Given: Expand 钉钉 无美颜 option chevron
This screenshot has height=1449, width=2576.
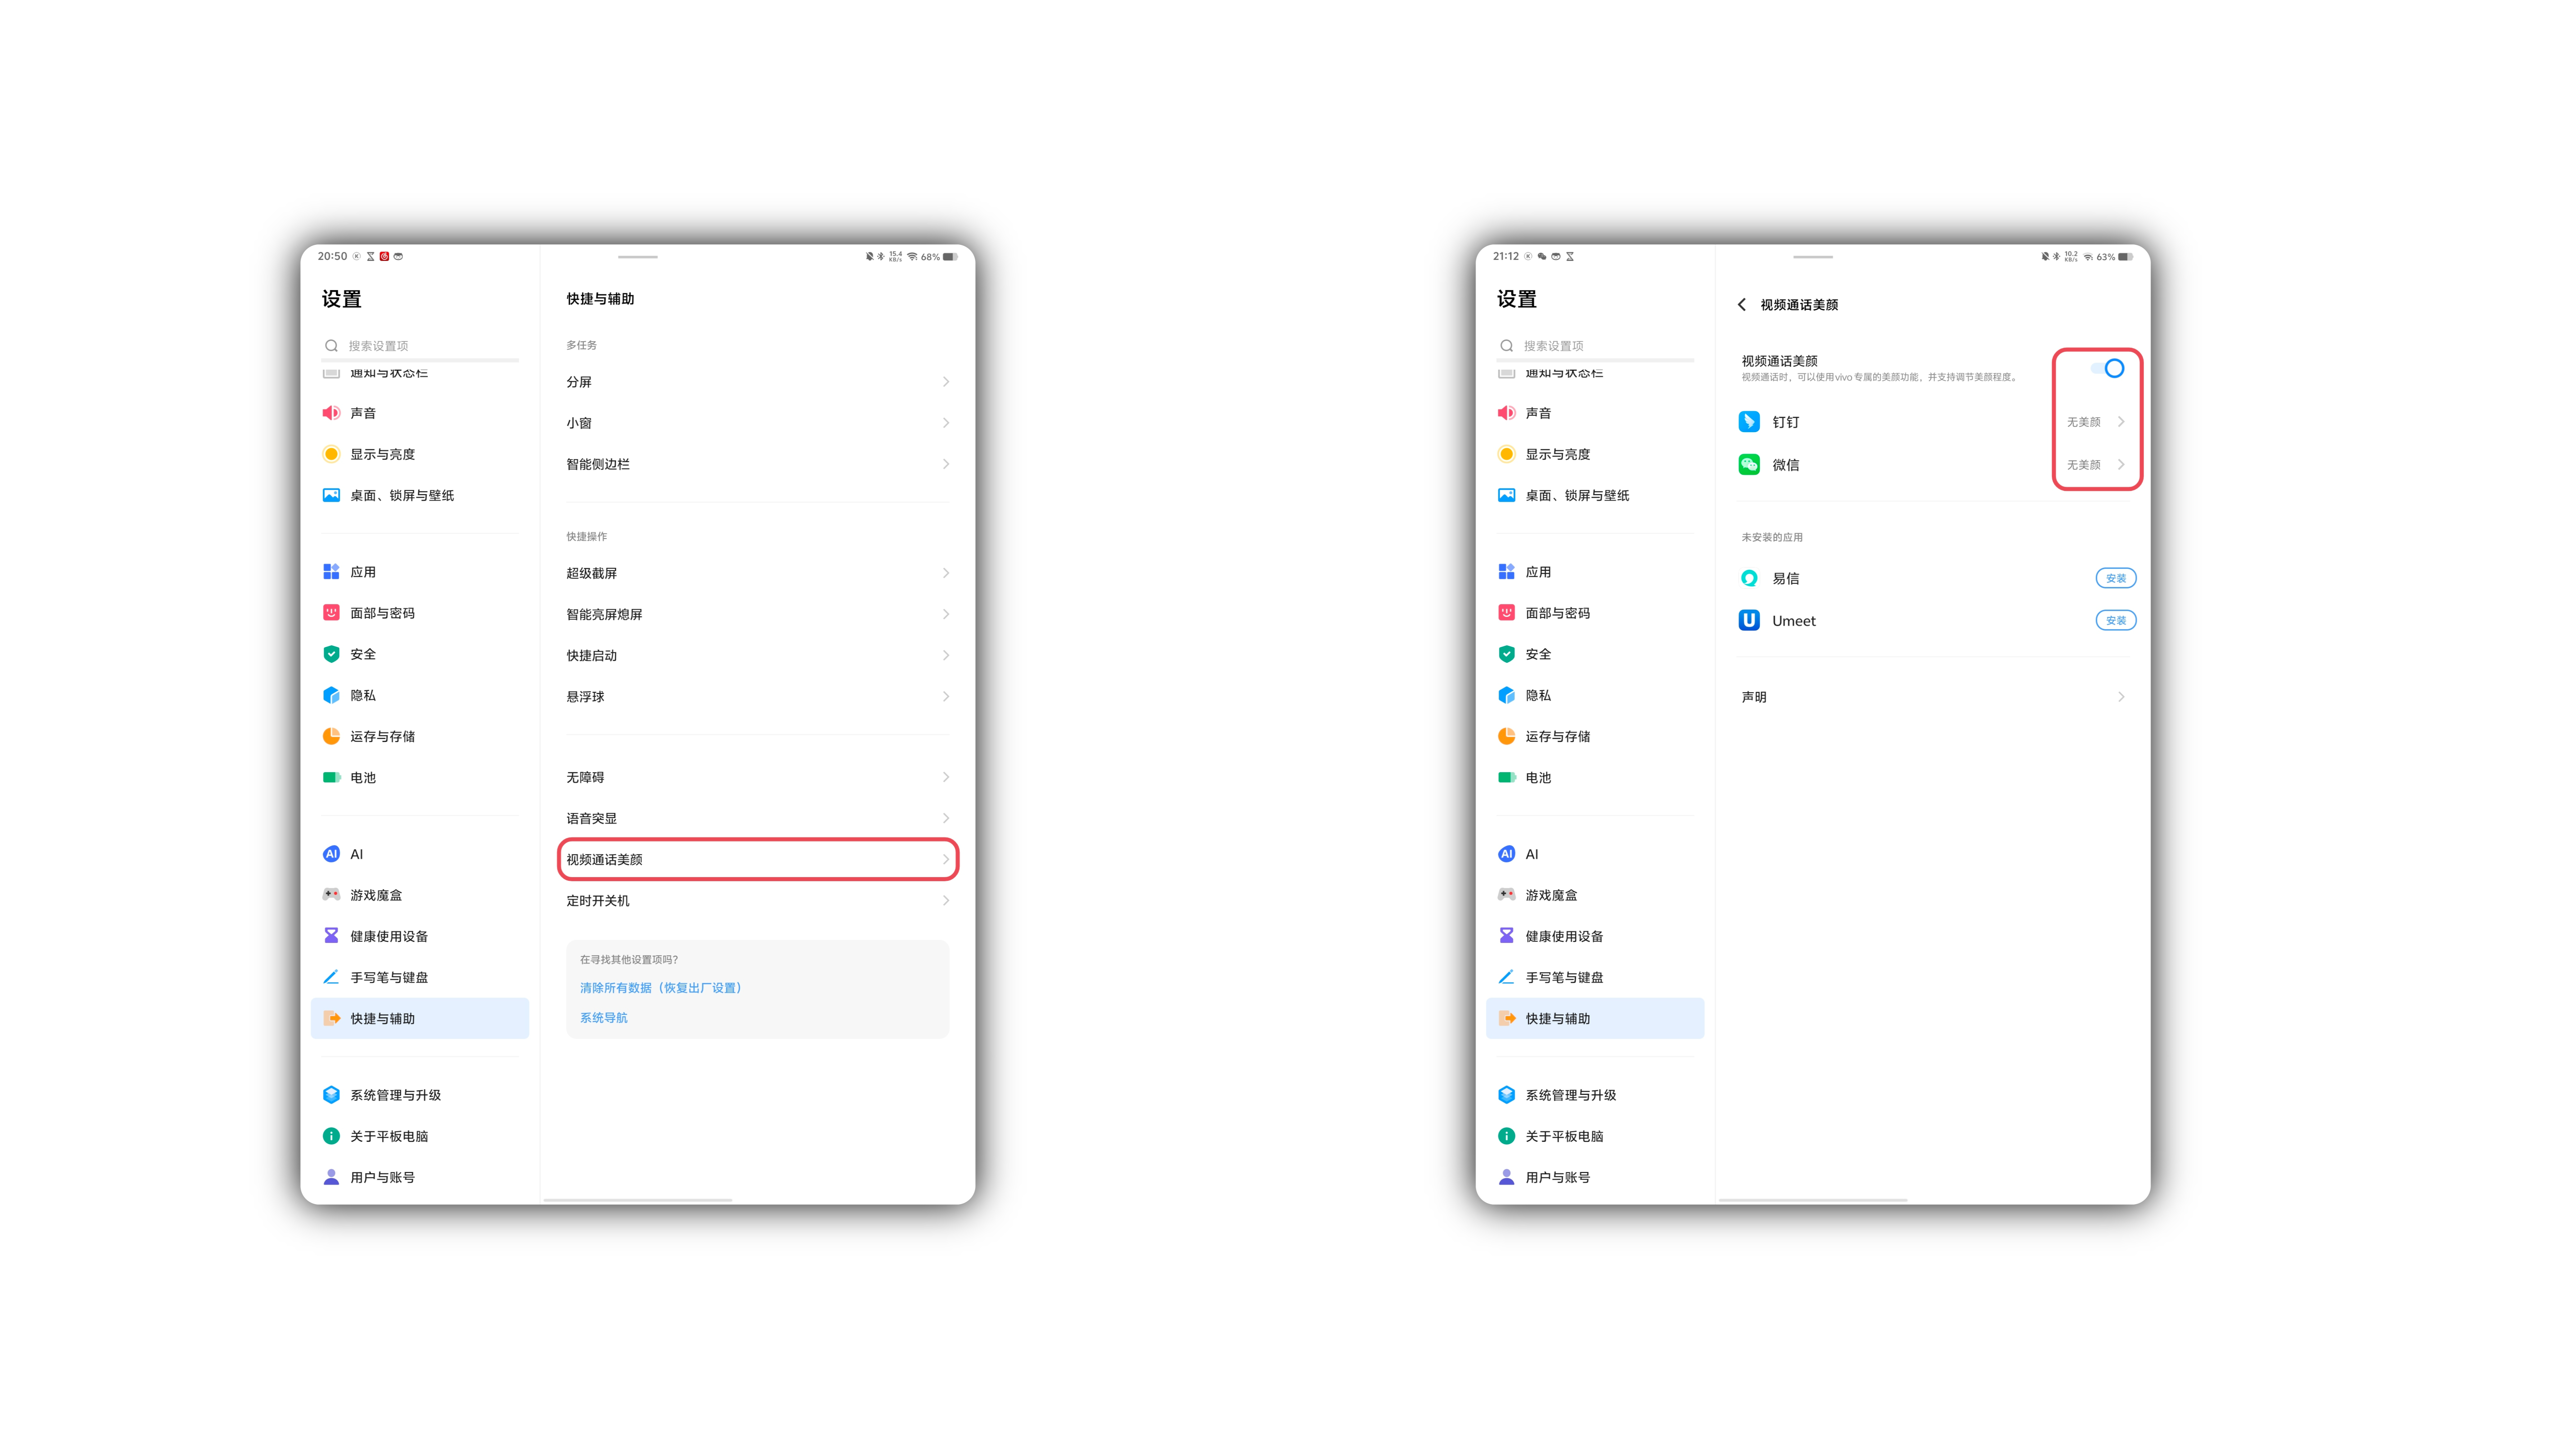Looking at the screenshot, I should pyautogui.click(x=2121, y=422).
